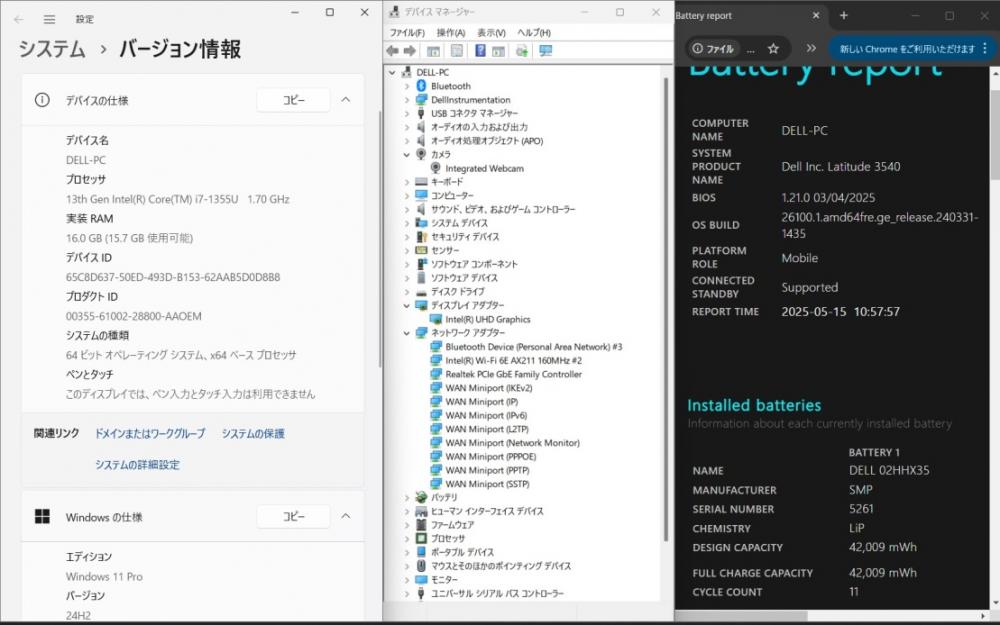Image resolution: width=1000 pixels, height=625 pixels.
Task: Click コピー button for Windows の仕様
Action: tap(293, 516)
